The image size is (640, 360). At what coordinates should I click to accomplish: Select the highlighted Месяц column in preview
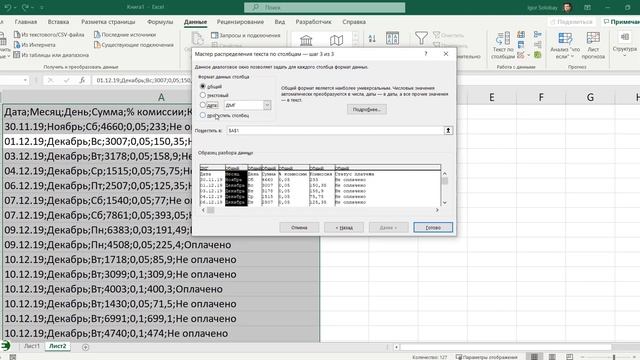(x=236, y=186)
